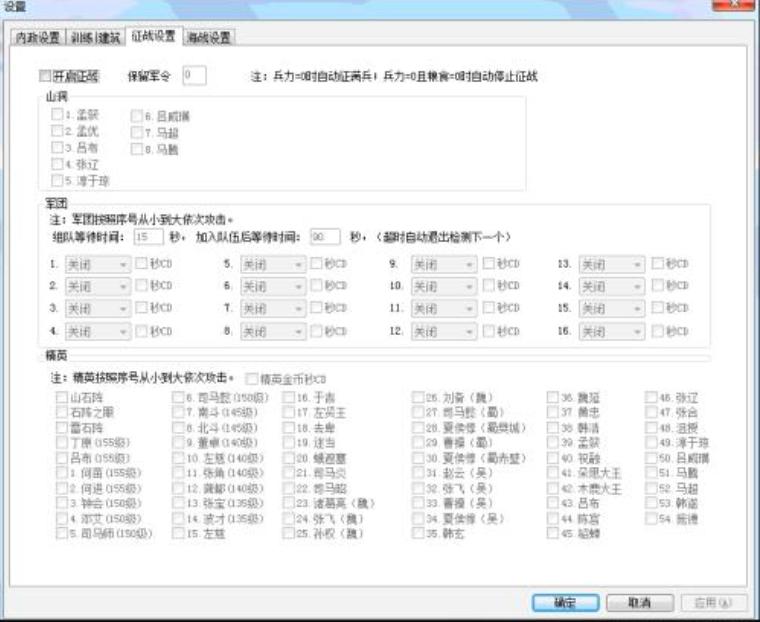The image size is (760, 622).
Task: Tick 山洞 option 6. 吕威璜
Action: 137,116
